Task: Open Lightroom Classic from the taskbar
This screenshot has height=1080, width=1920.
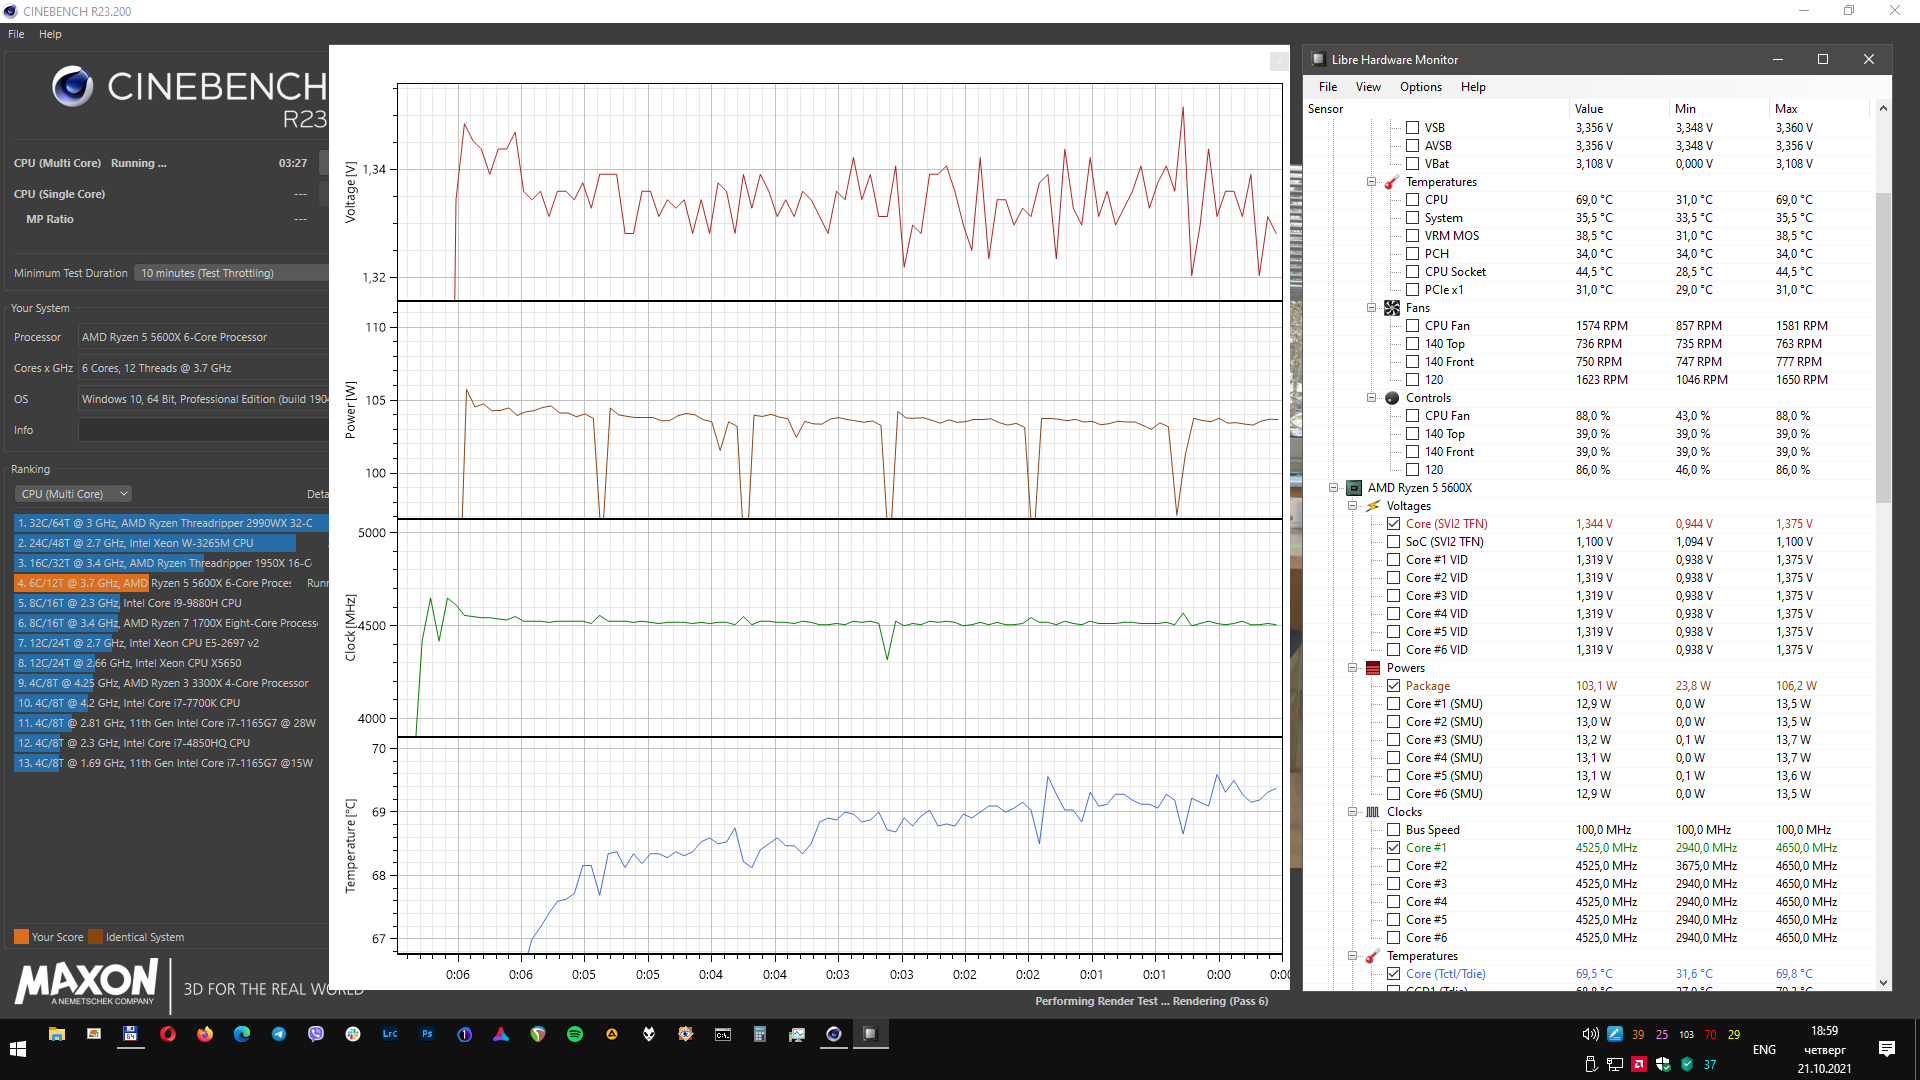Action: 390,1034
